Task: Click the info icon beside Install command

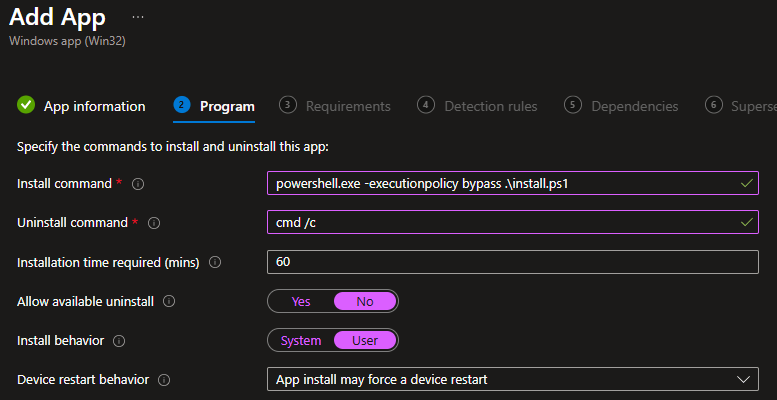Action: pos(138,184)
